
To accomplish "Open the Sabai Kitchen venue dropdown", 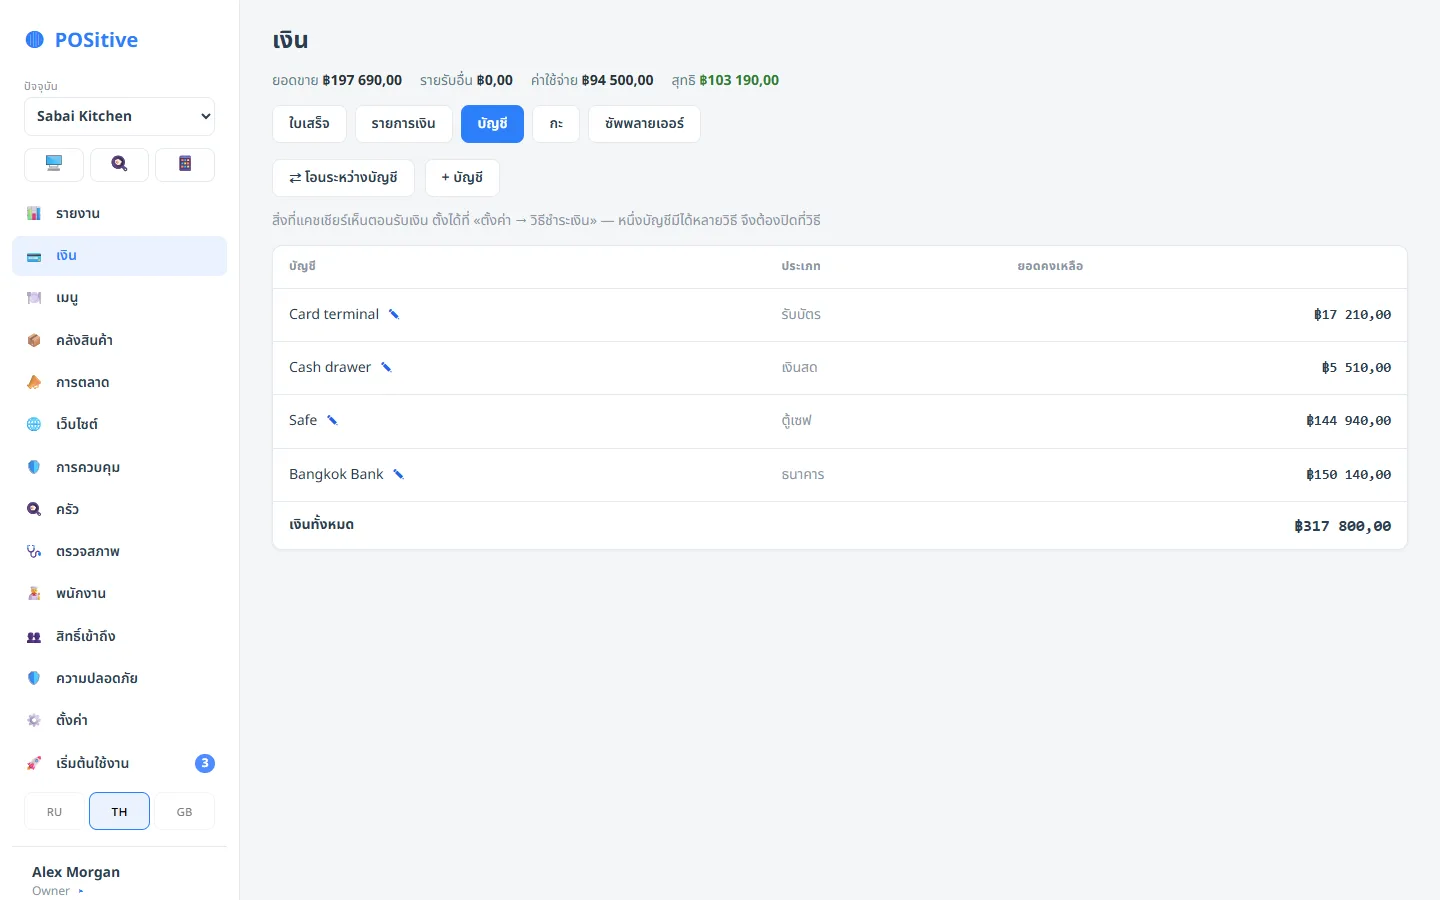I will [119, 116].
